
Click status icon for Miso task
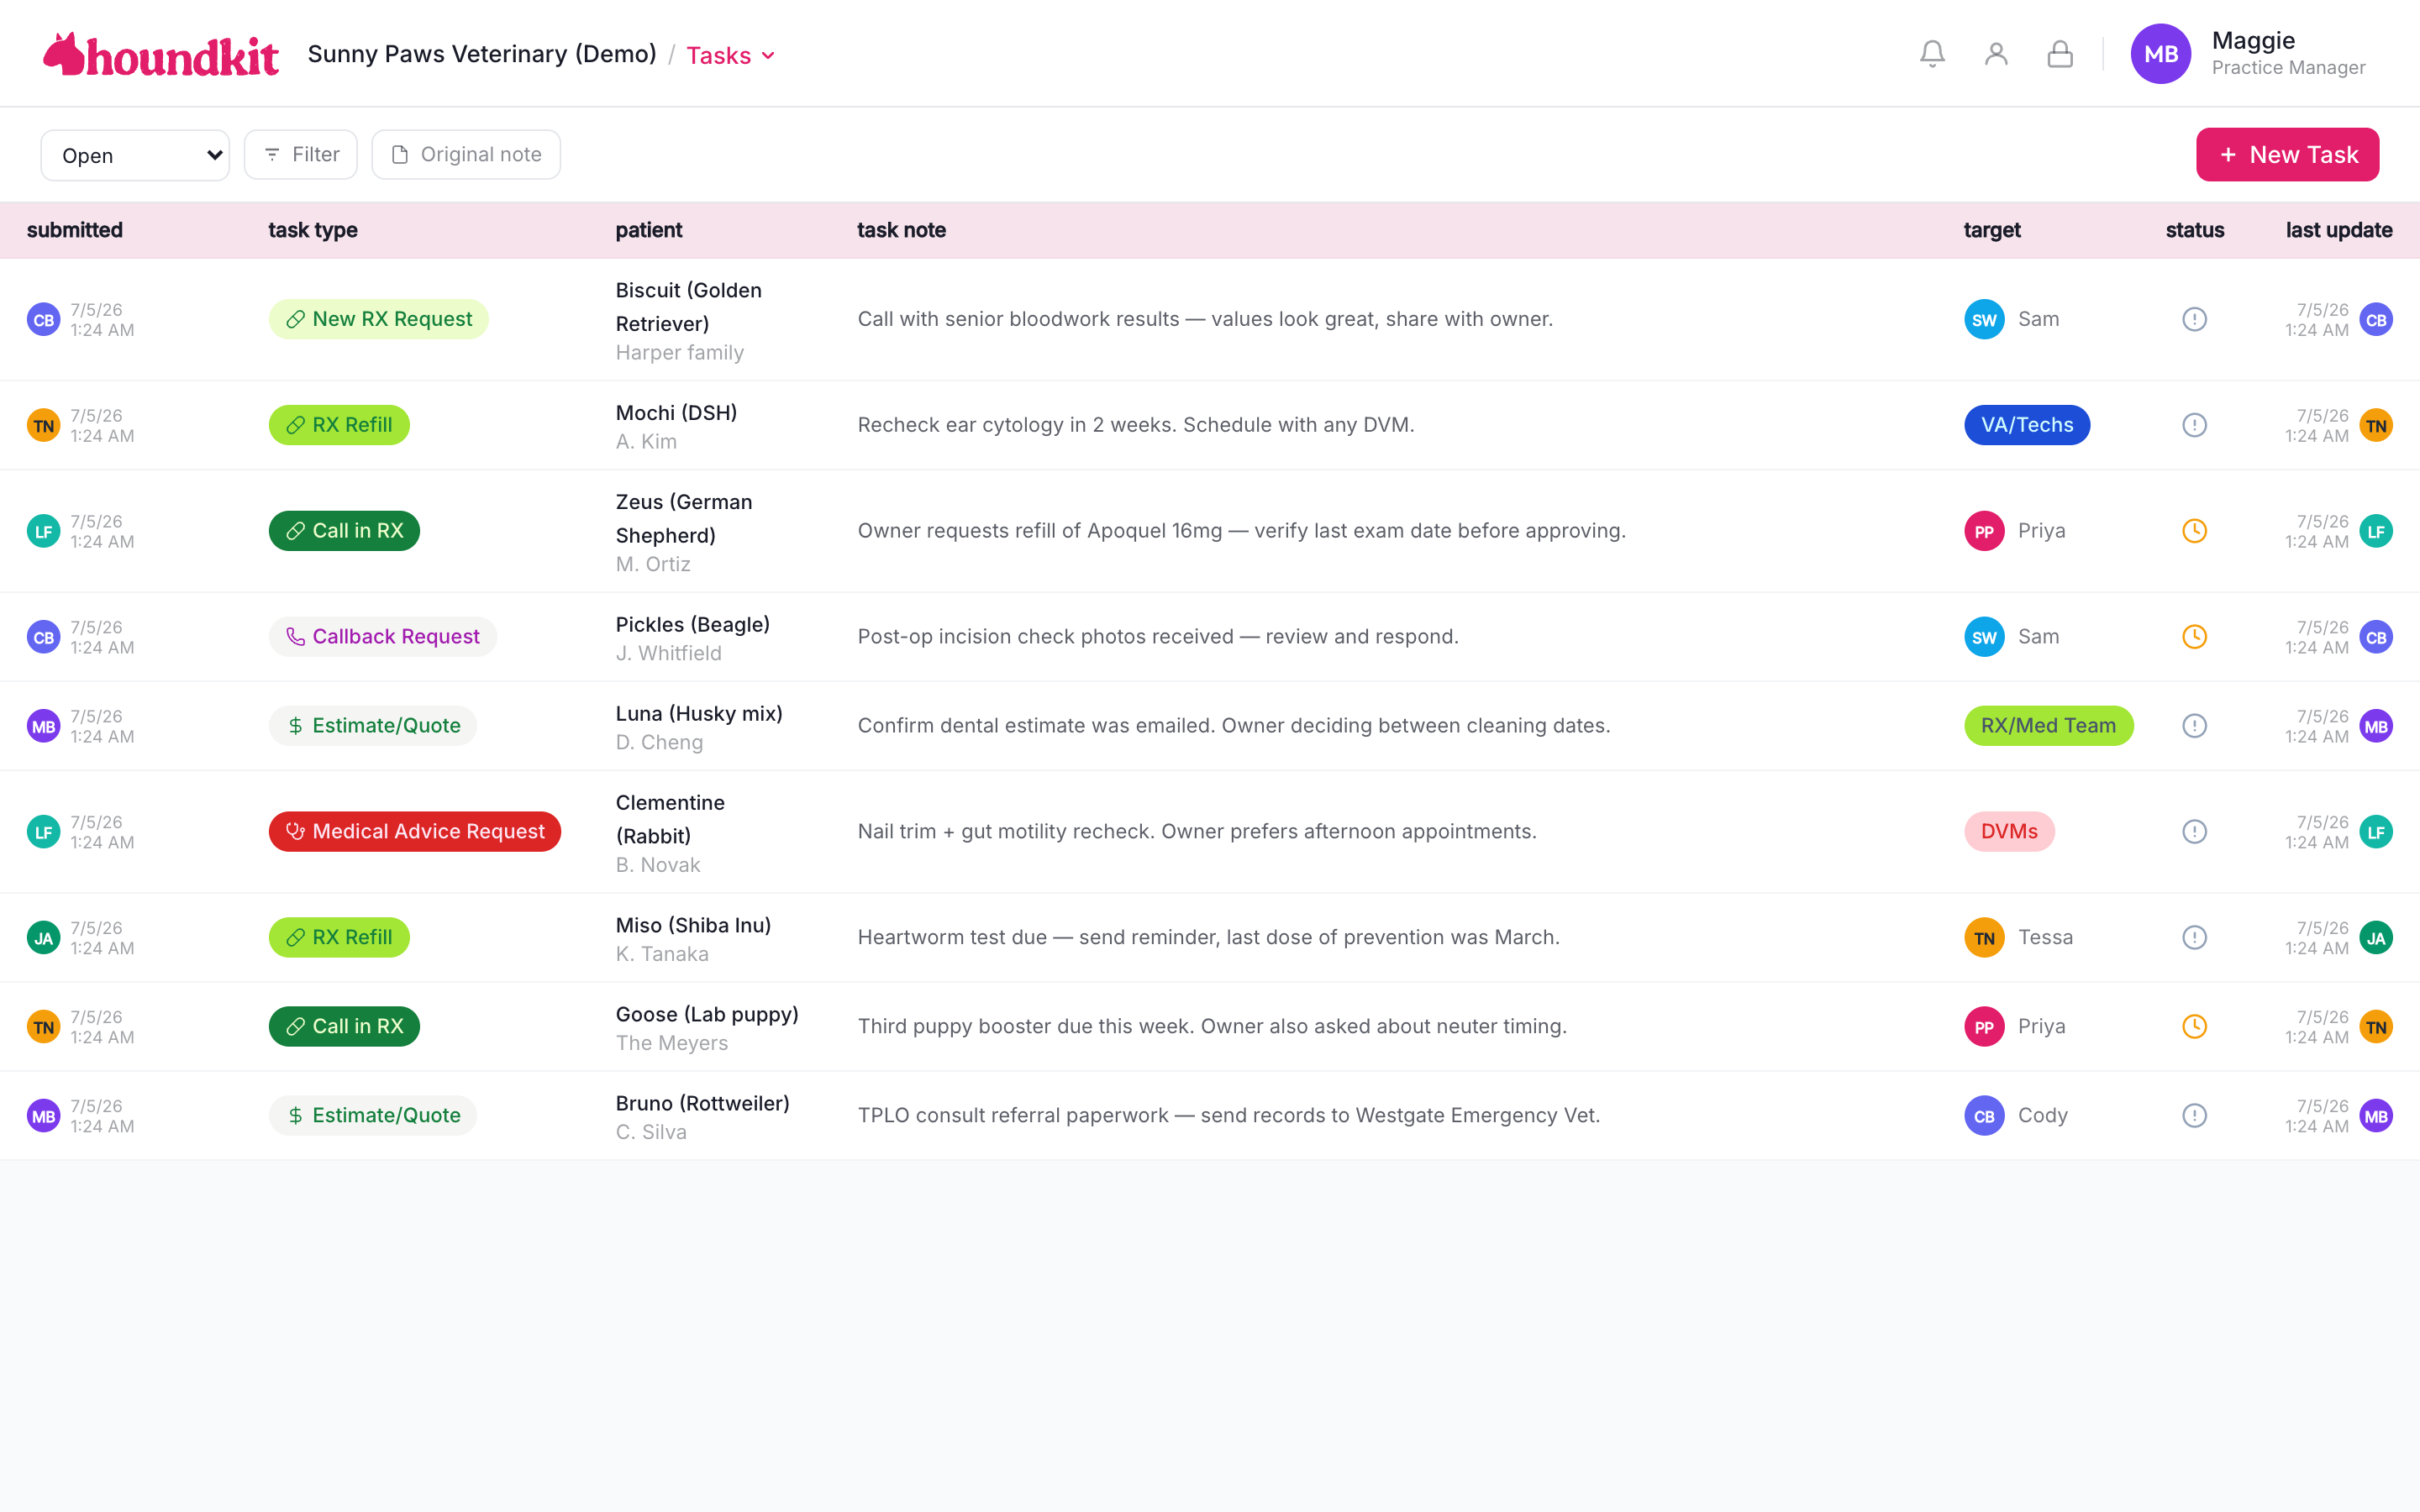click(x=2194, y=938)
